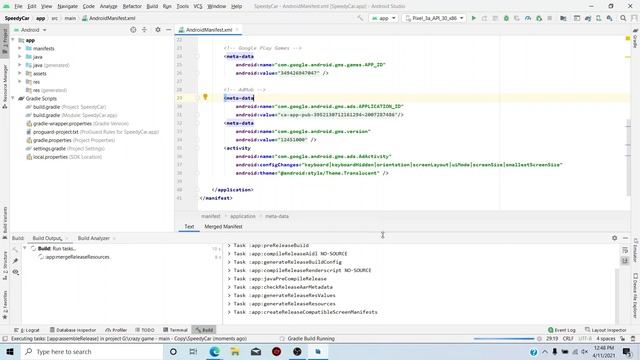The width and height of the screenshot is (640, 360).
Task: Open the notifications action center icon
Action: [627, 351]
